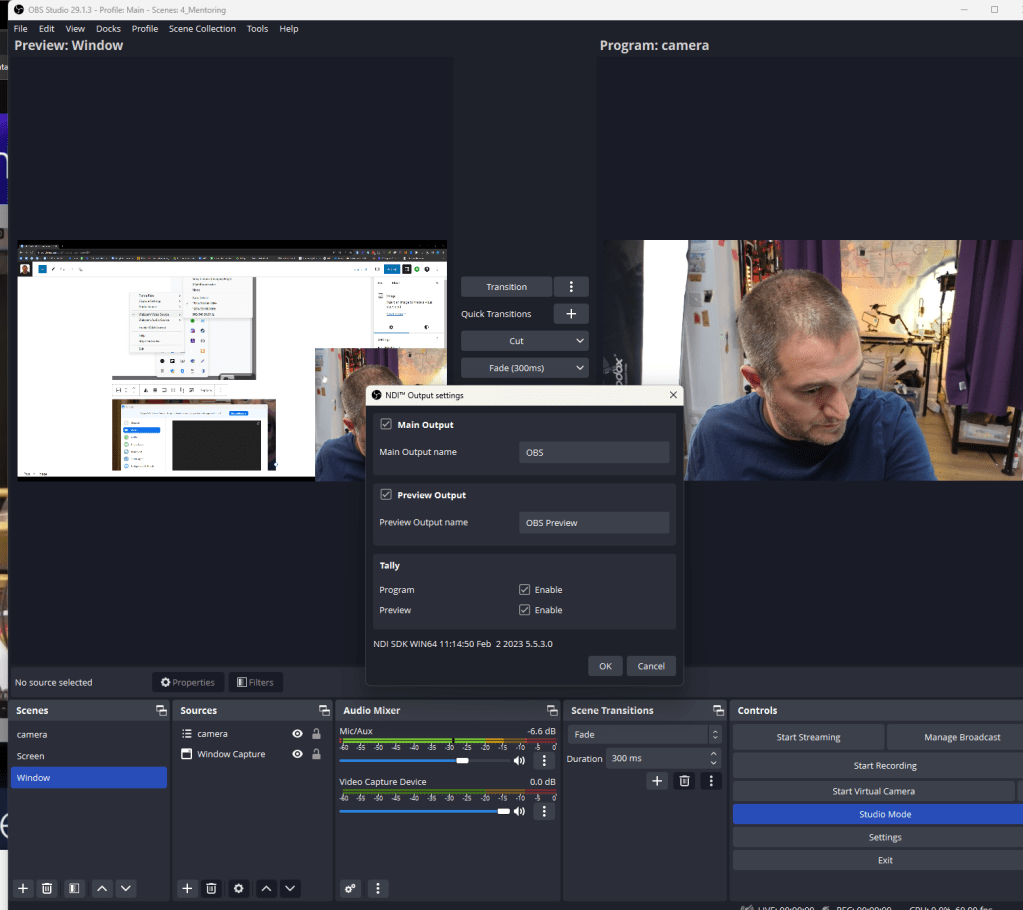The width and height of the screenshot is (1023, 910).
Task: Remove selected source with trash icon
Action: [211, 888]
